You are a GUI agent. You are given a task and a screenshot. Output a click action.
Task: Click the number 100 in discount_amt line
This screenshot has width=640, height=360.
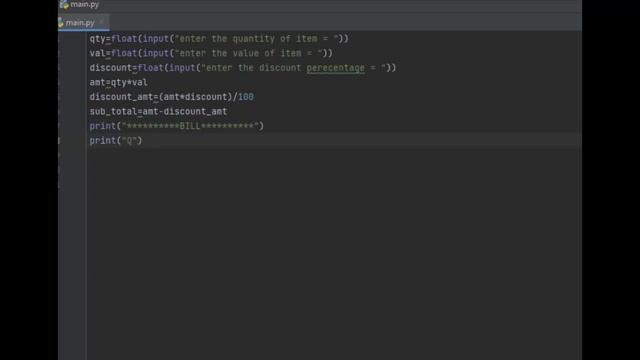click(246, 97)
